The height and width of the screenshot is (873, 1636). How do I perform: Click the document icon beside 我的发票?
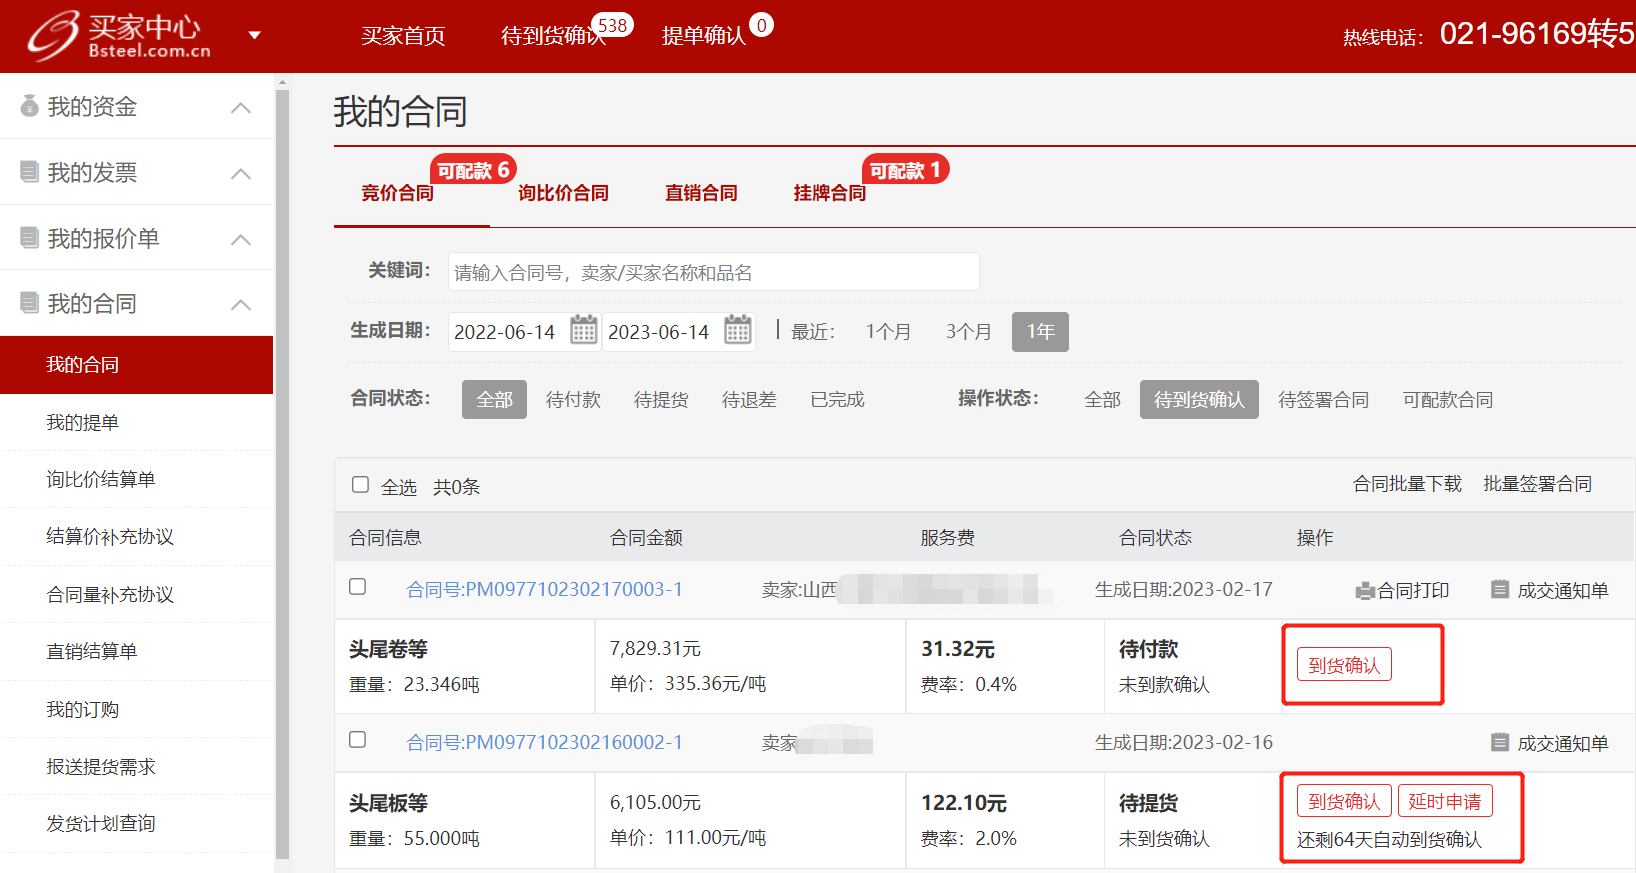tap(29, 172)
